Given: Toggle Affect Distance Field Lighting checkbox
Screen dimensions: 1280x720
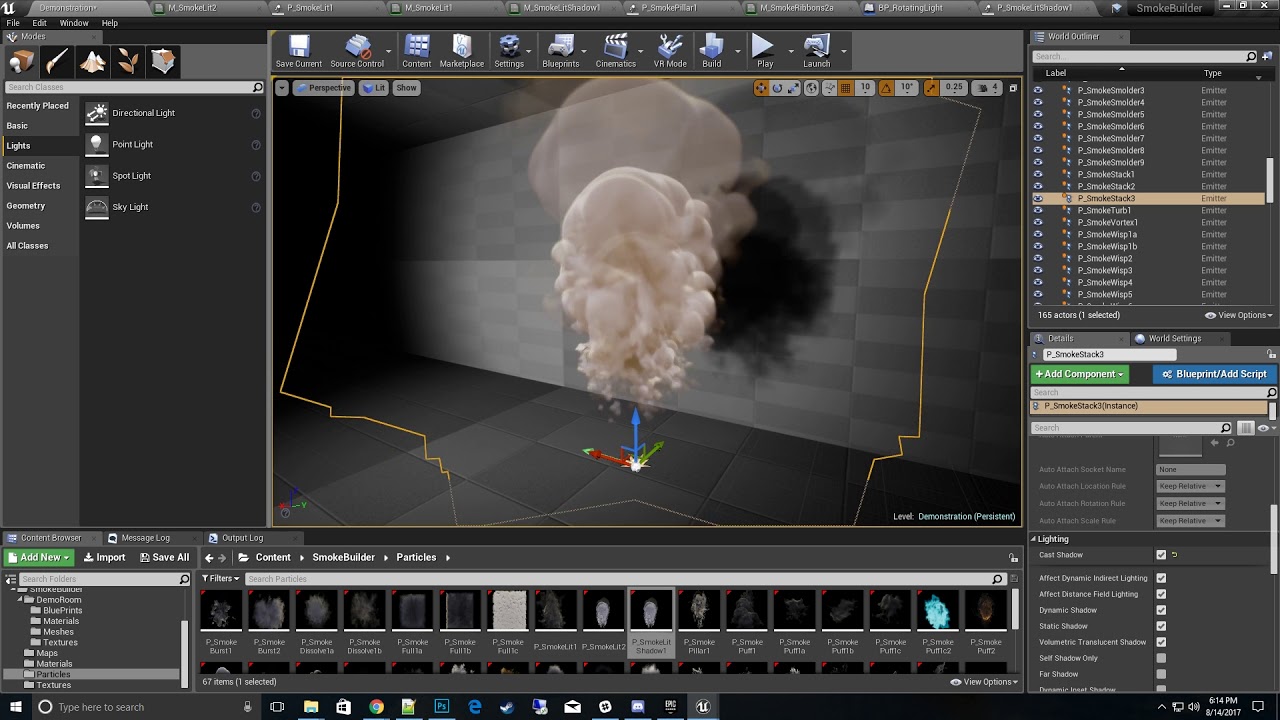Looking at the screenshot, I should 1161,594.
